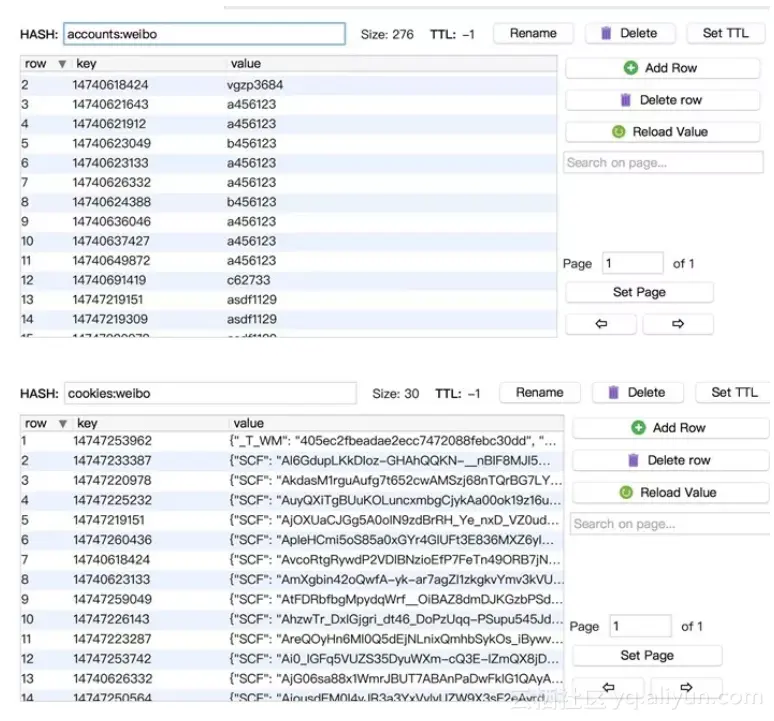This screenshot has height=721, width=774.
Task: Click value column header in cookies:weibo table
Action: coord(248,423)
